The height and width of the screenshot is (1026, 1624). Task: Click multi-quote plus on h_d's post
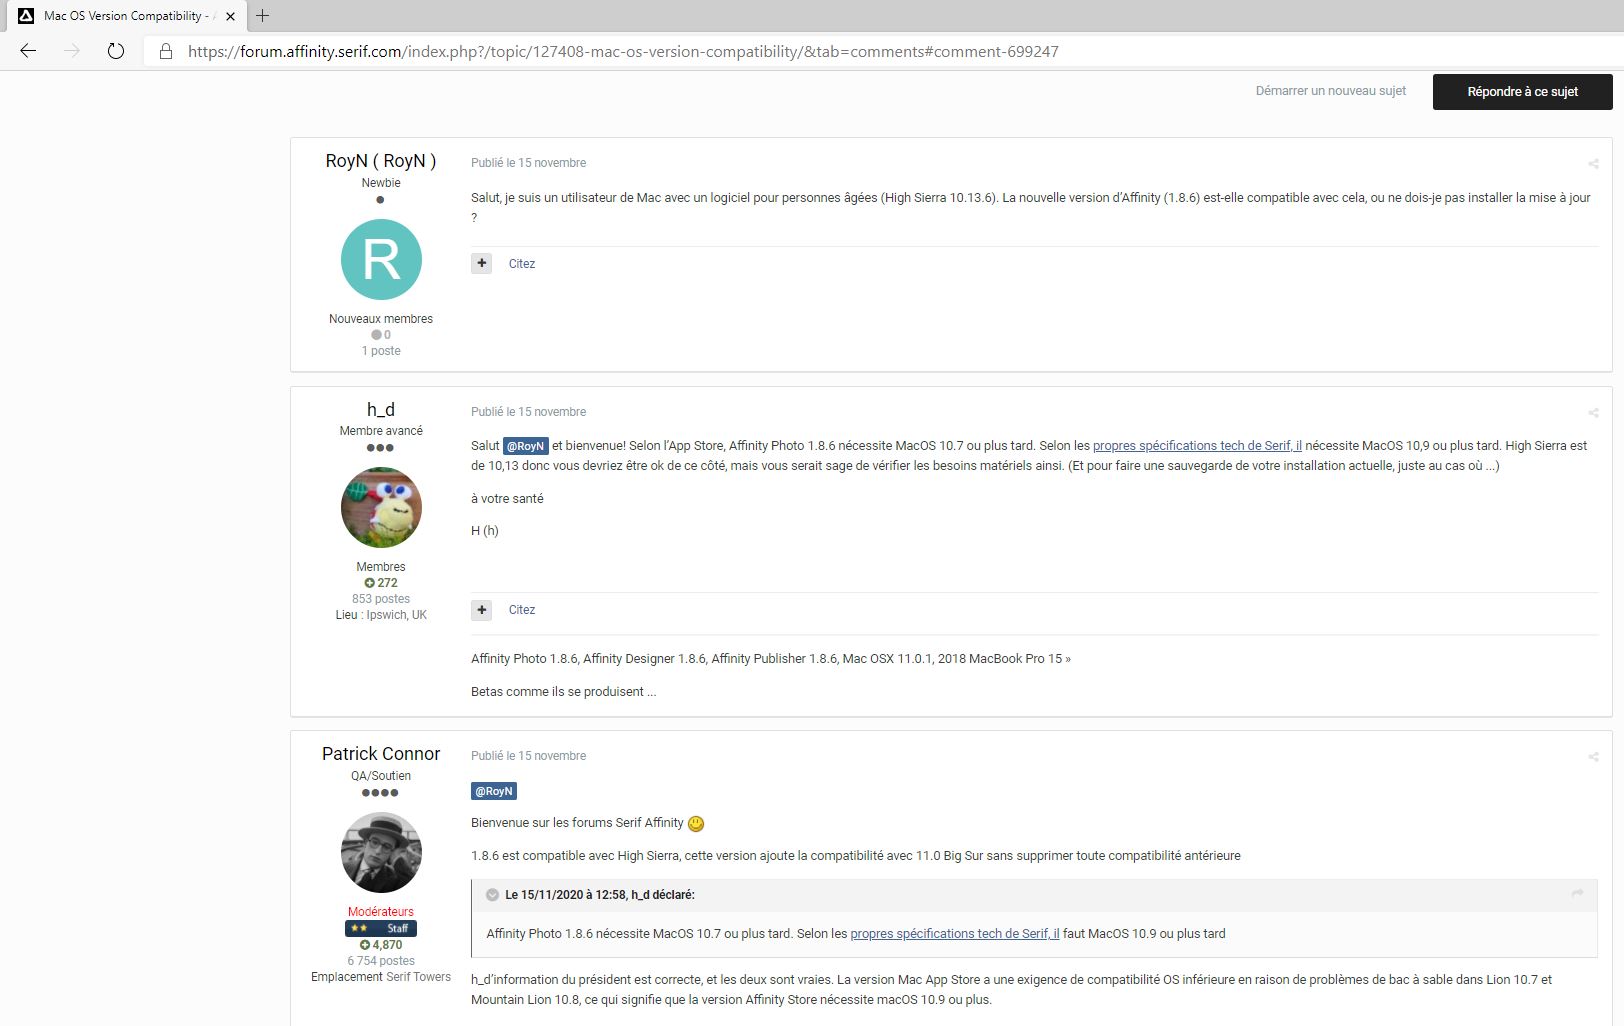pos(482,609)
